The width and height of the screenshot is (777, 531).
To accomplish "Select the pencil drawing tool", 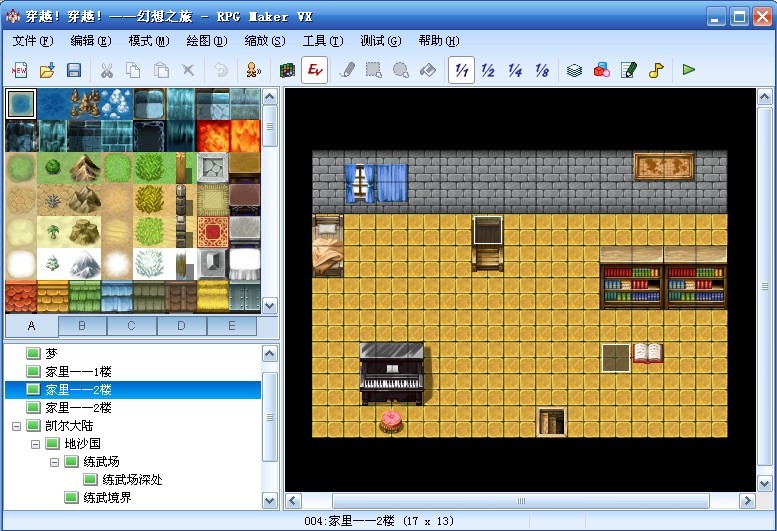I will tap(347, 70).
